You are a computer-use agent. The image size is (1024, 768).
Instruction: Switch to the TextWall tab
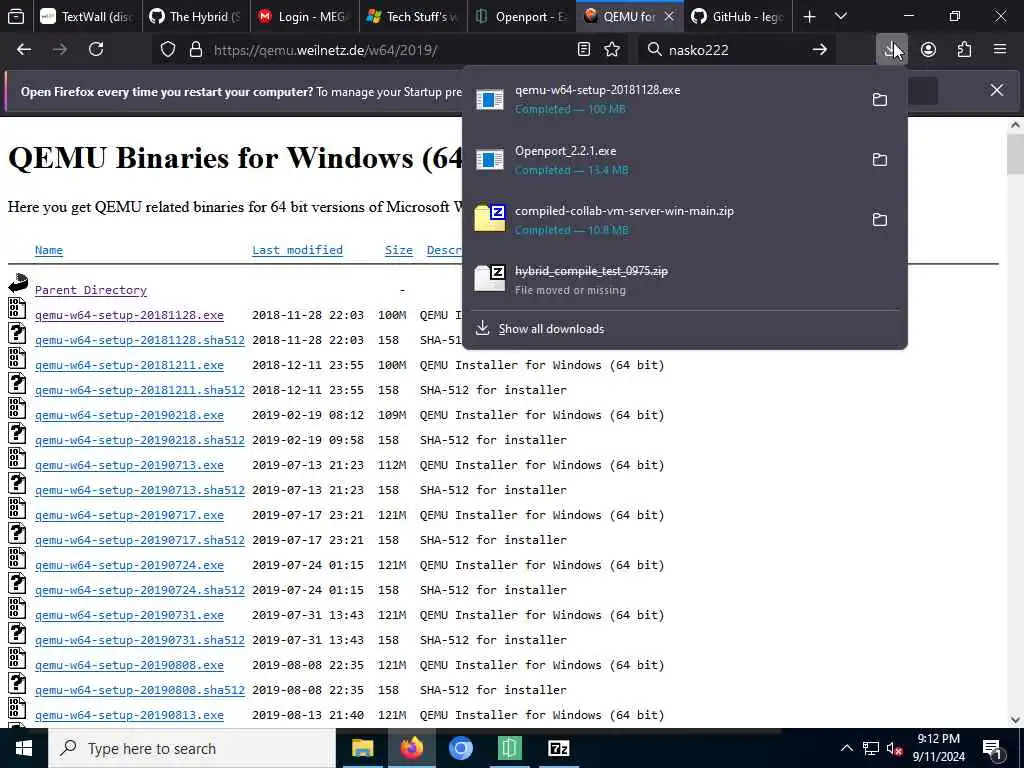click(87, 17)
